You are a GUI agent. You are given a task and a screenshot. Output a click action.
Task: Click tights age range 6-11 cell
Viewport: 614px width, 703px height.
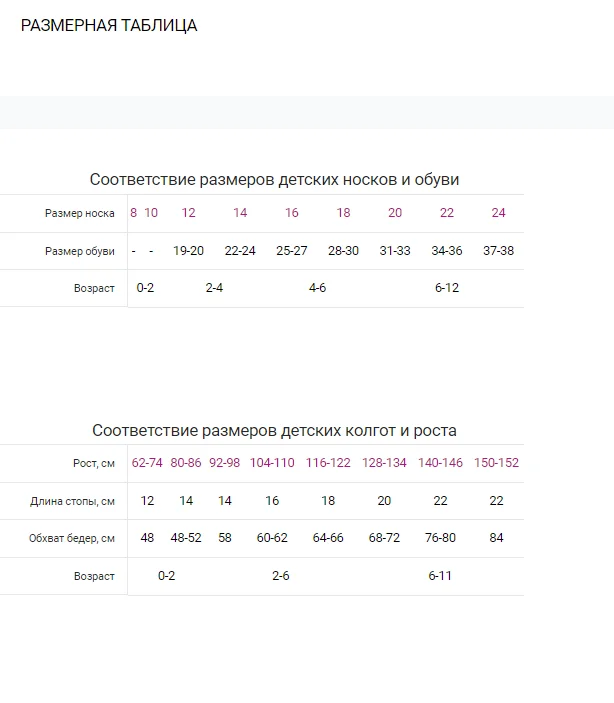[x=440, y=576]
